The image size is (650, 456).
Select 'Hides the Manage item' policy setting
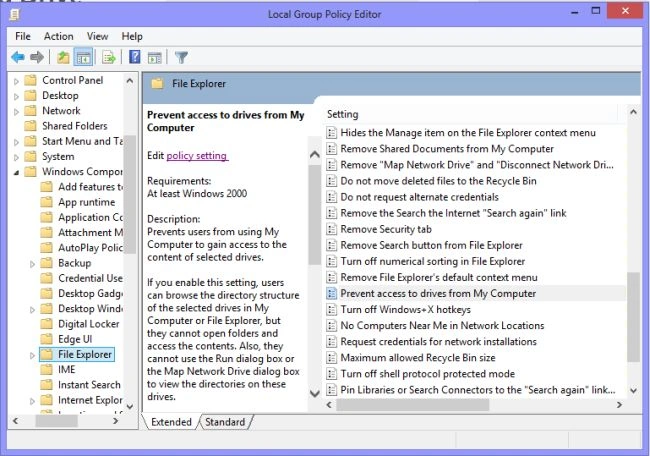(x=468, y=133)
